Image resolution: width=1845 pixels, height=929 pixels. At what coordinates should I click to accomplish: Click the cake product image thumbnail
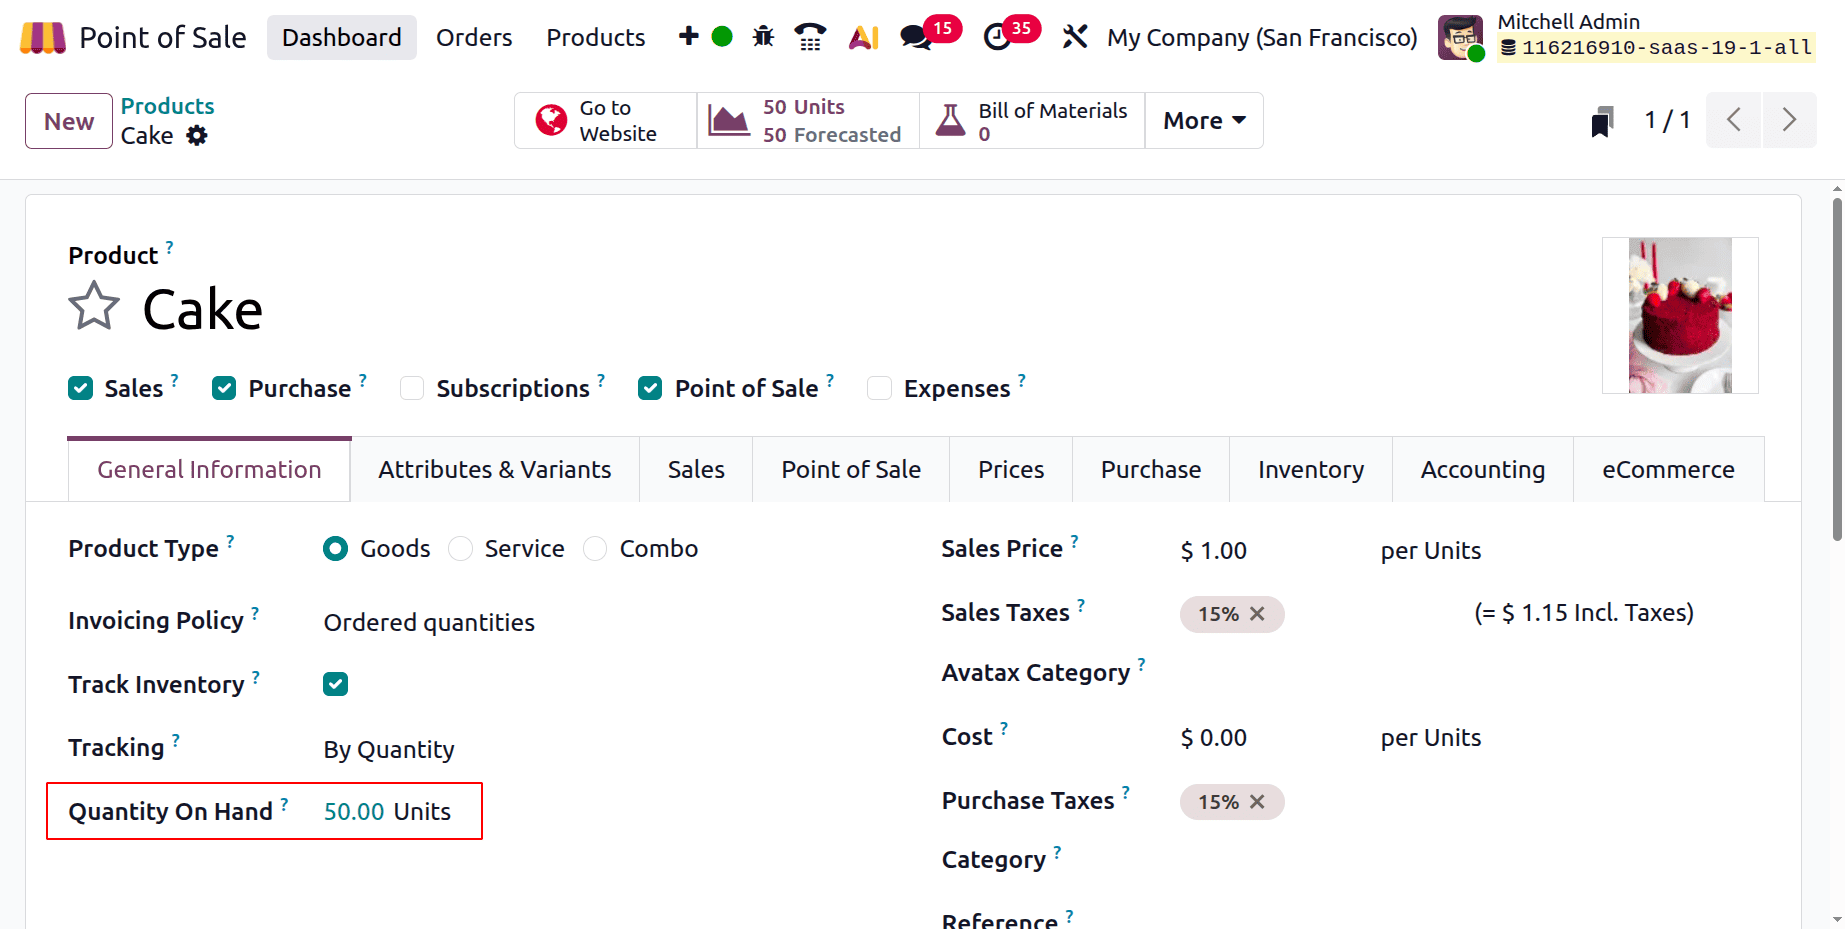(1680, 315)
